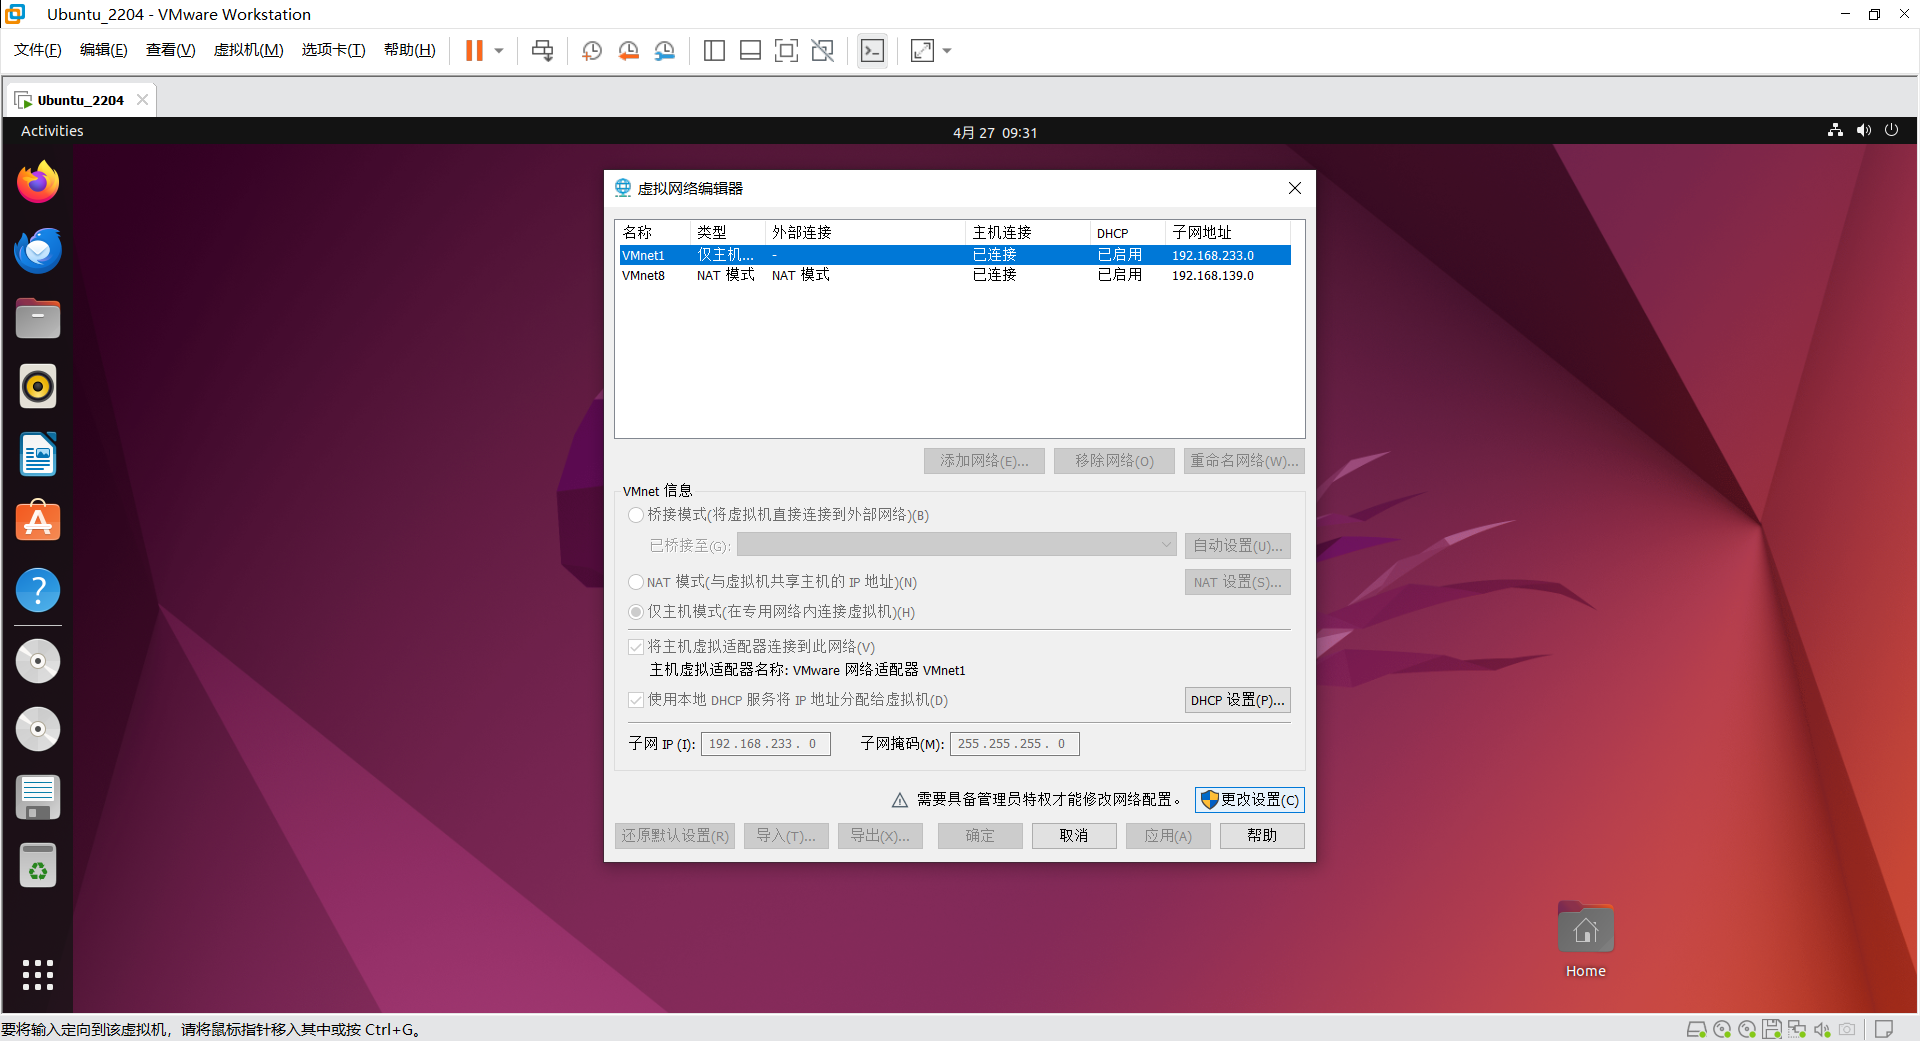The width and height of the screenshot is (1920, 1041).
Task: Enter full screen mode icon
Action: pyautogui.click(x=787, y=51)
